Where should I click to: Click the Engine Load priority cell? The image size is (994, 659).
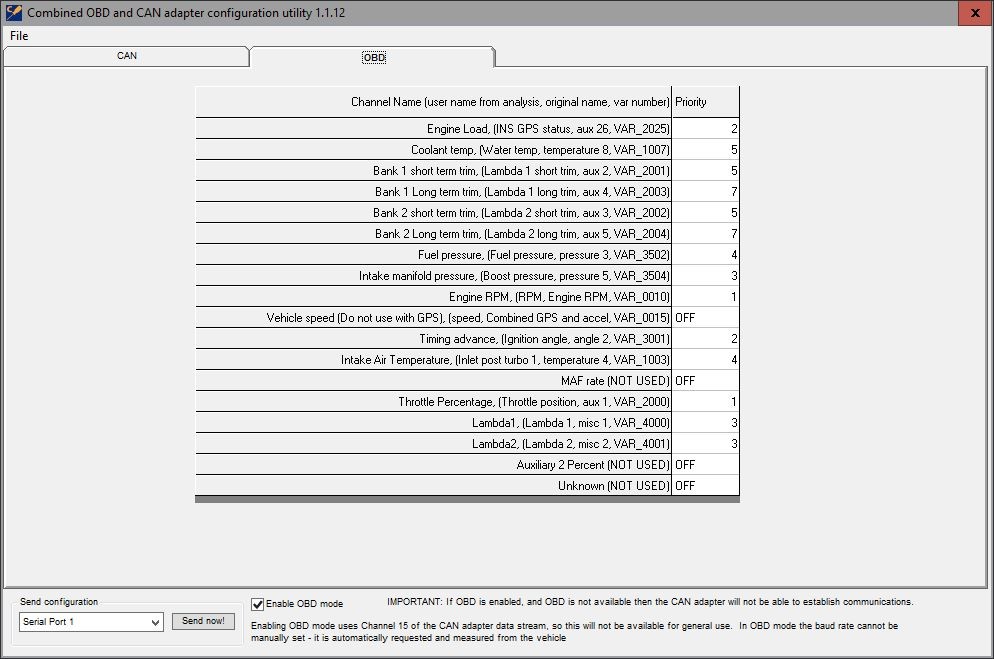click(705, 129)
